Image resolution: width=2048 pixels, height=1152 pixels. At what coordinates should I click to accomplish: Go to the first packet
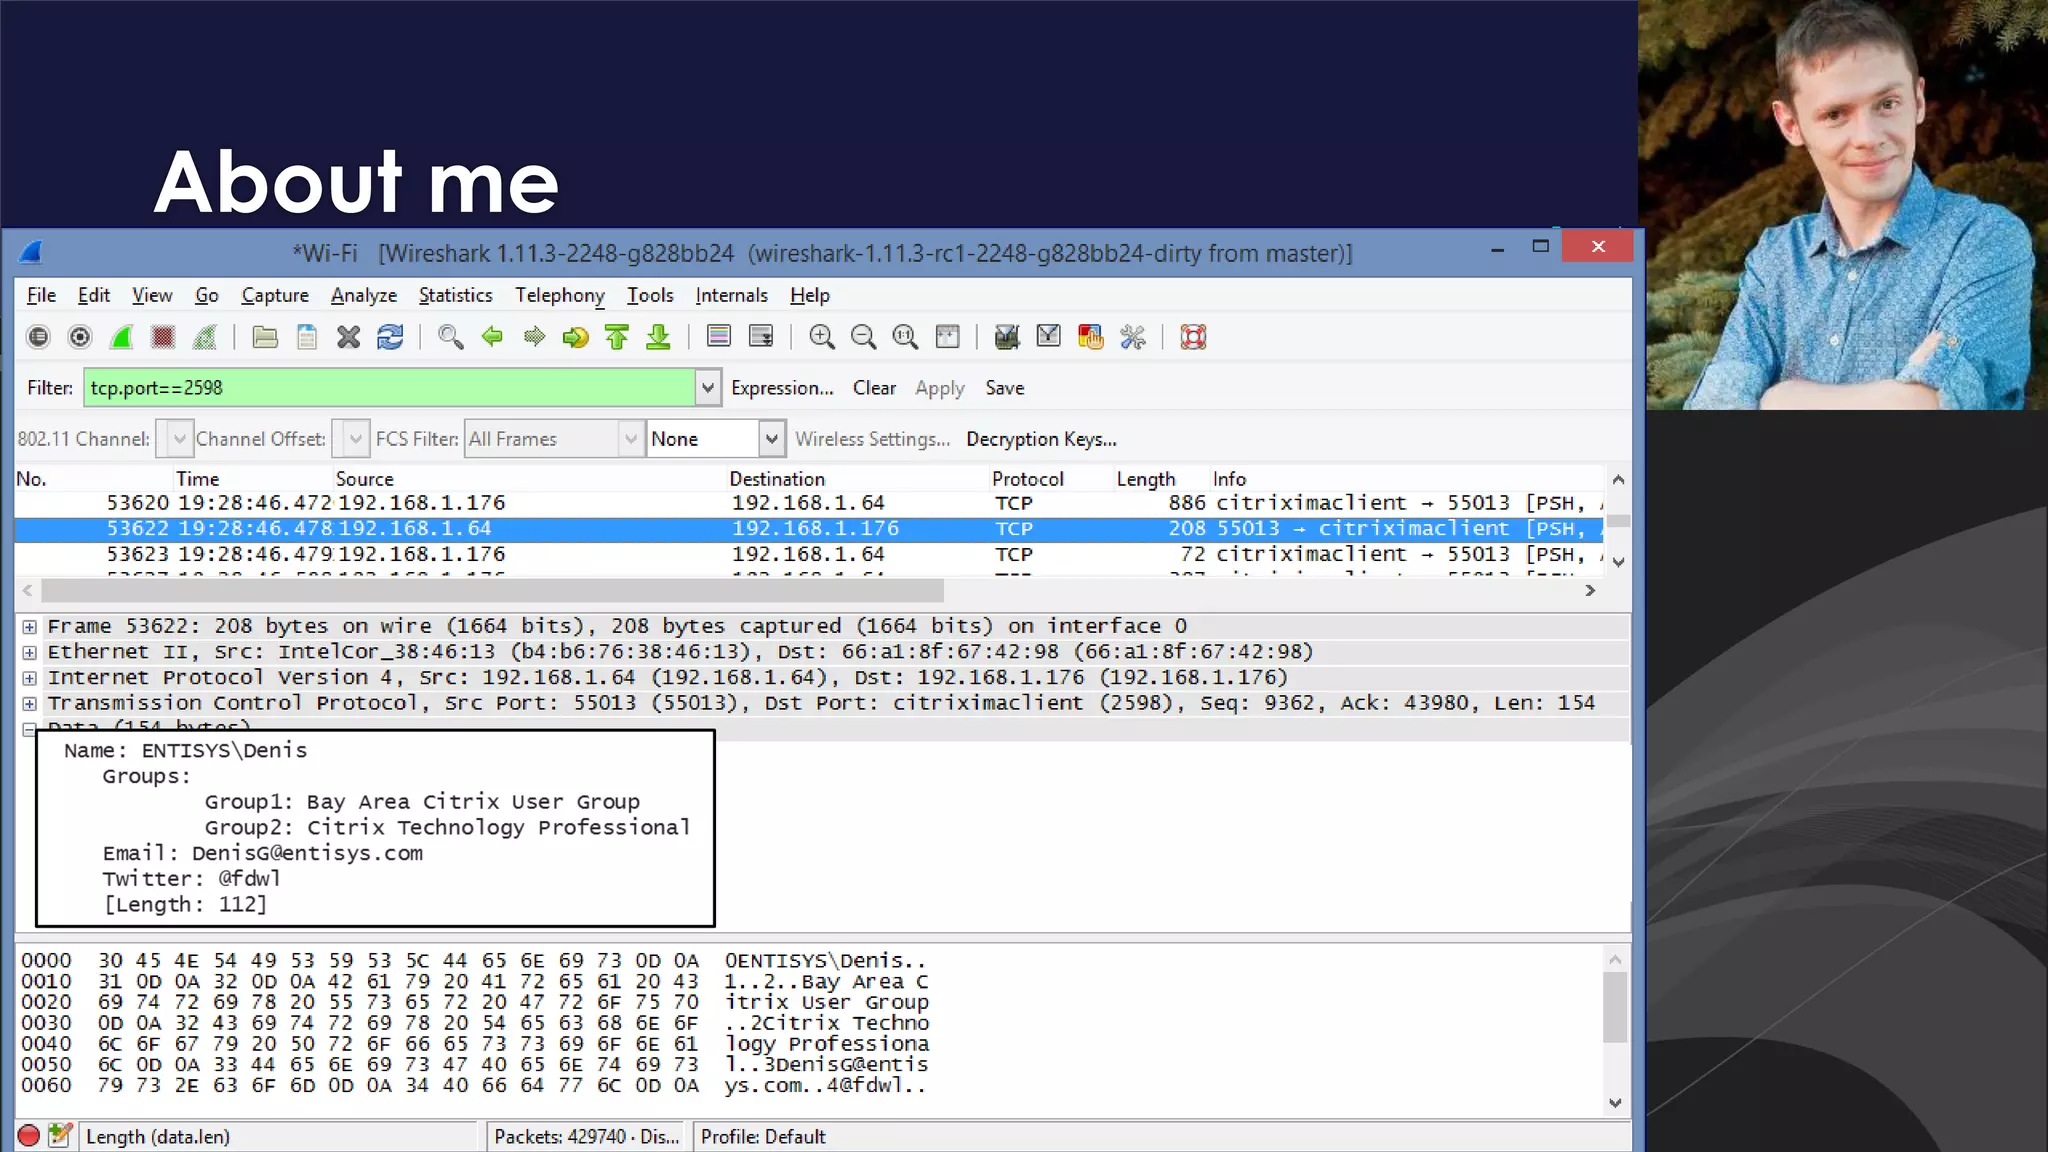pos(616,337)
